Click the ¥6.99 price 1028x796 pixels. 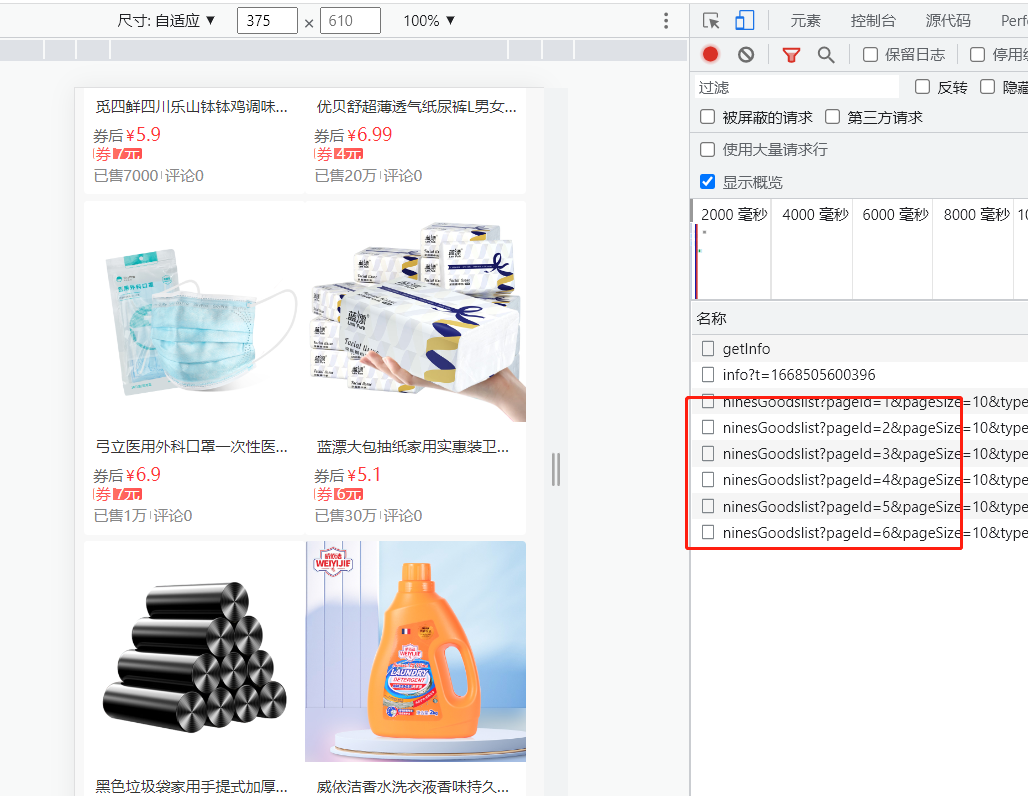(x=369, y=135)
